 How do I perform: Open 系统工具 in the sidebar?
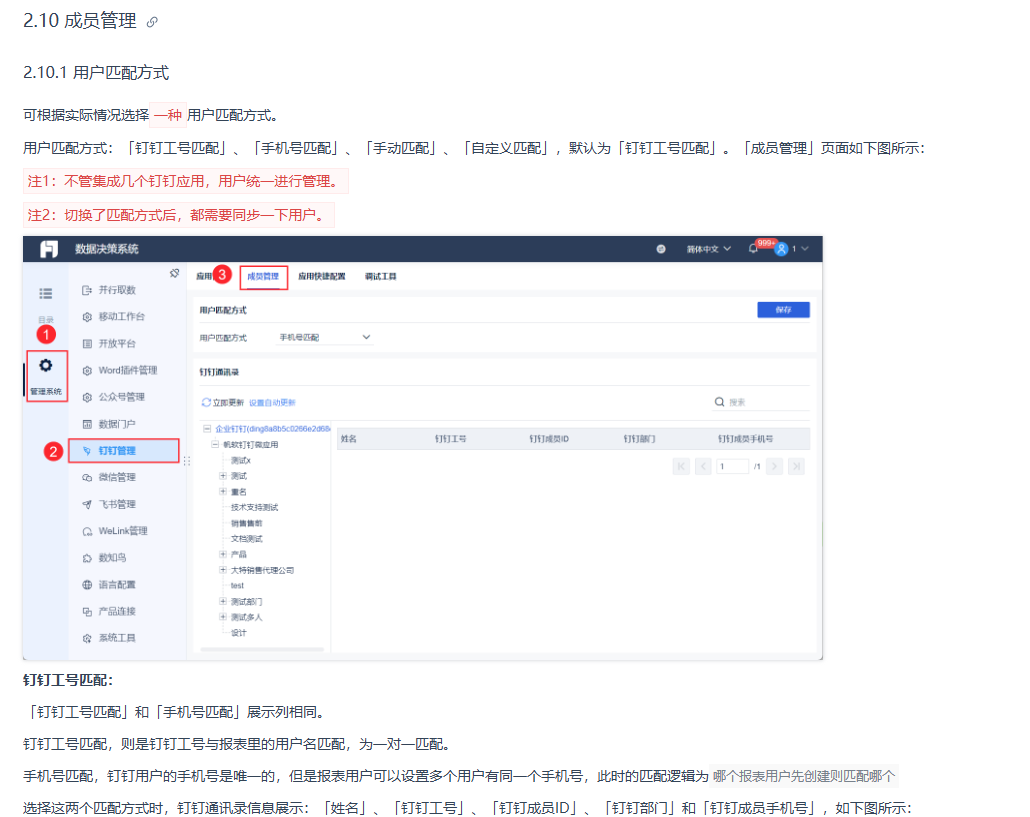[117, 638]
